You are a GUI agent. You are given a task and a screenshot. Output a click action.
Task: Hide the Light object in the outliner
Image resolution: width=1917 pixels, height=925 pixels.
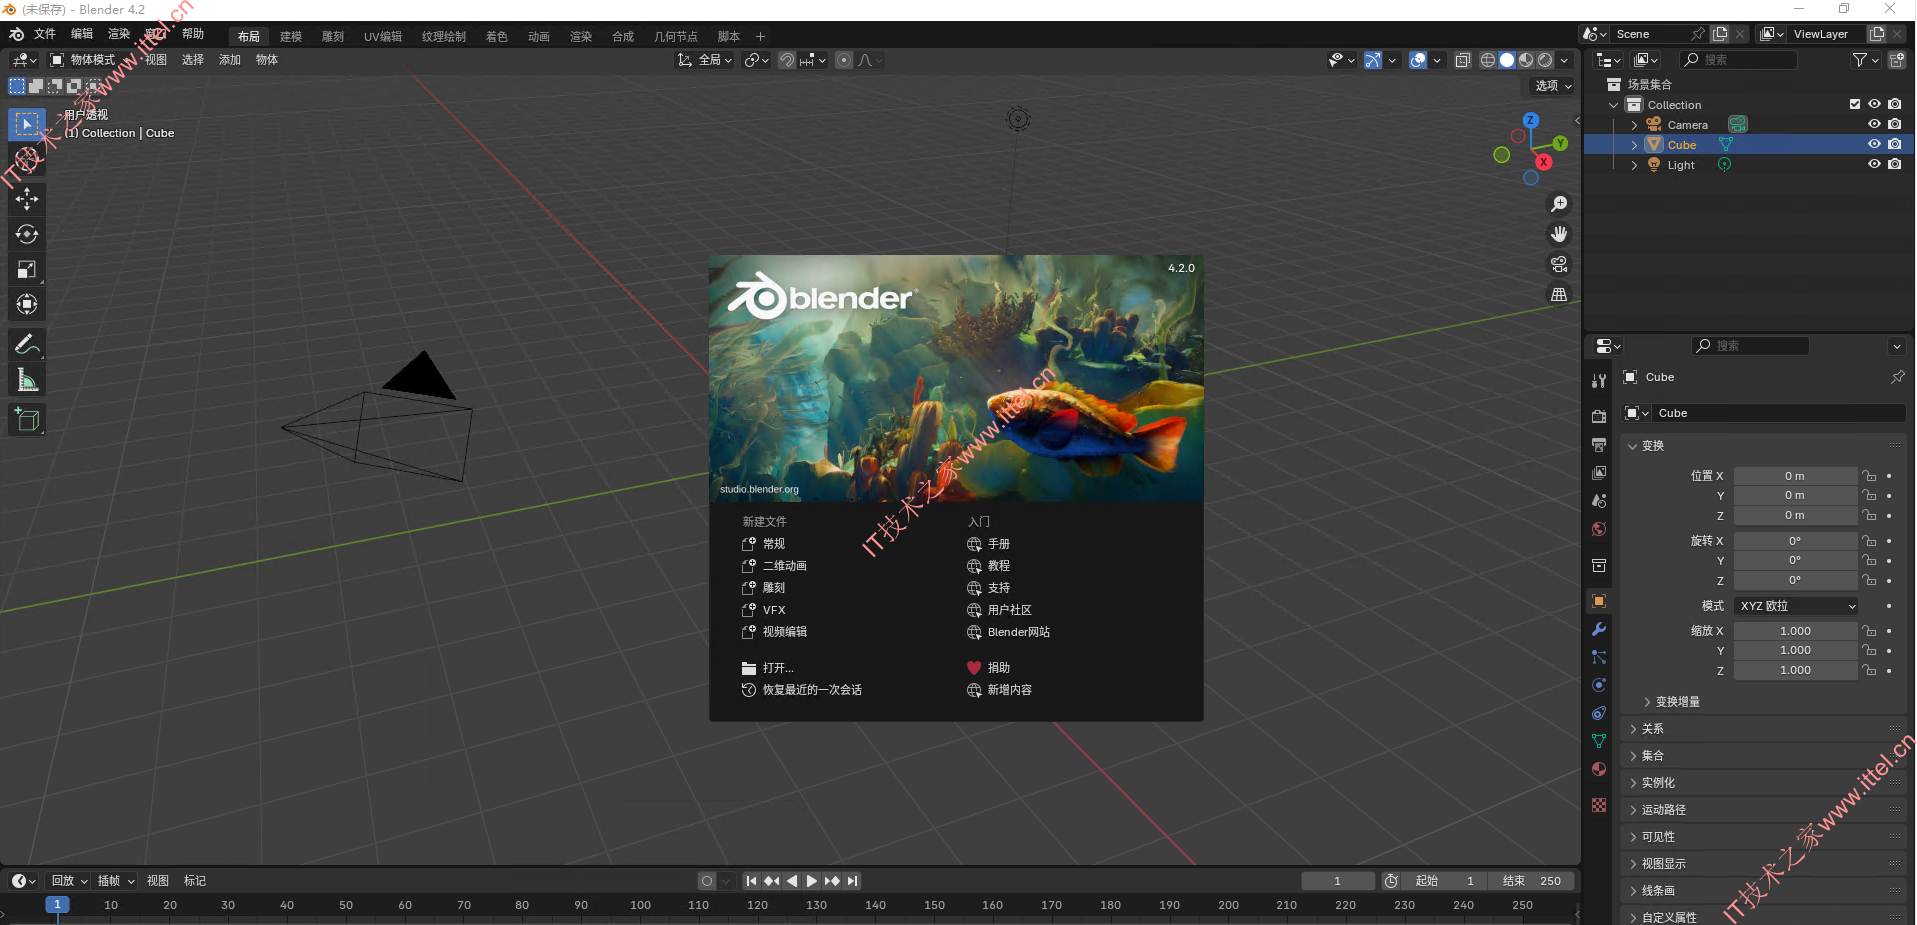click(1874, 164)
